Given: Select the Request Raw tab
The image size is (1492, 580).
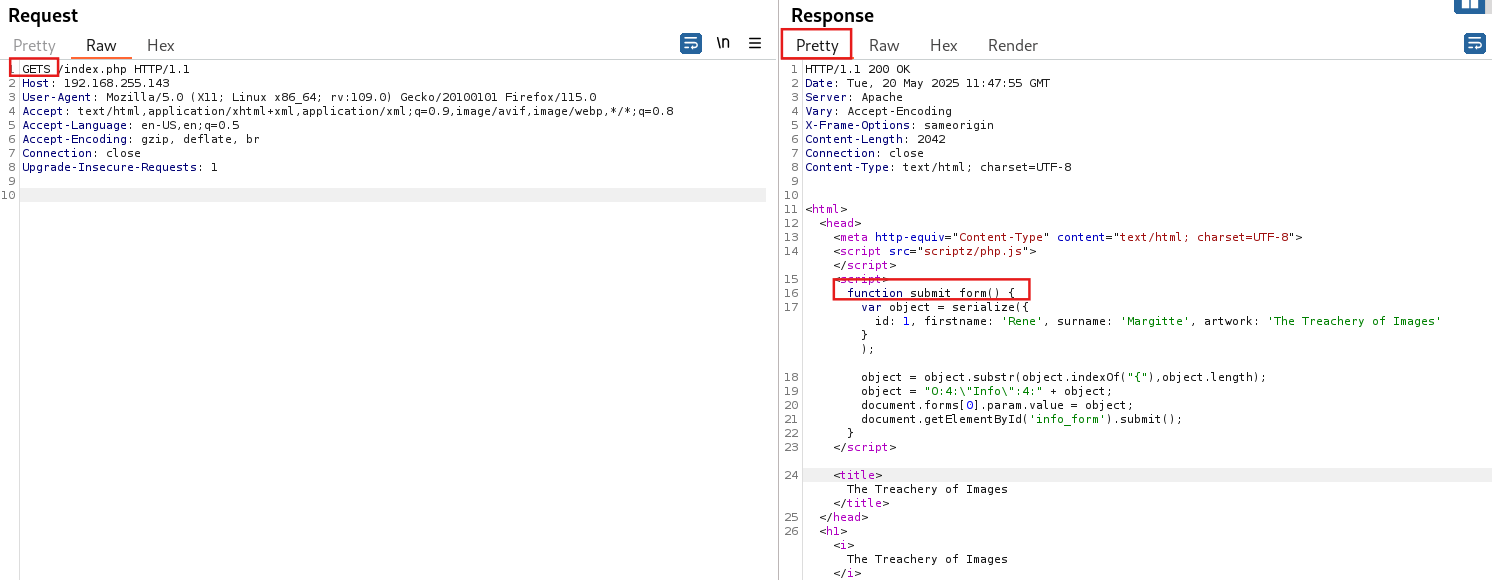Looking at the screenshot, I should [101, 45].
